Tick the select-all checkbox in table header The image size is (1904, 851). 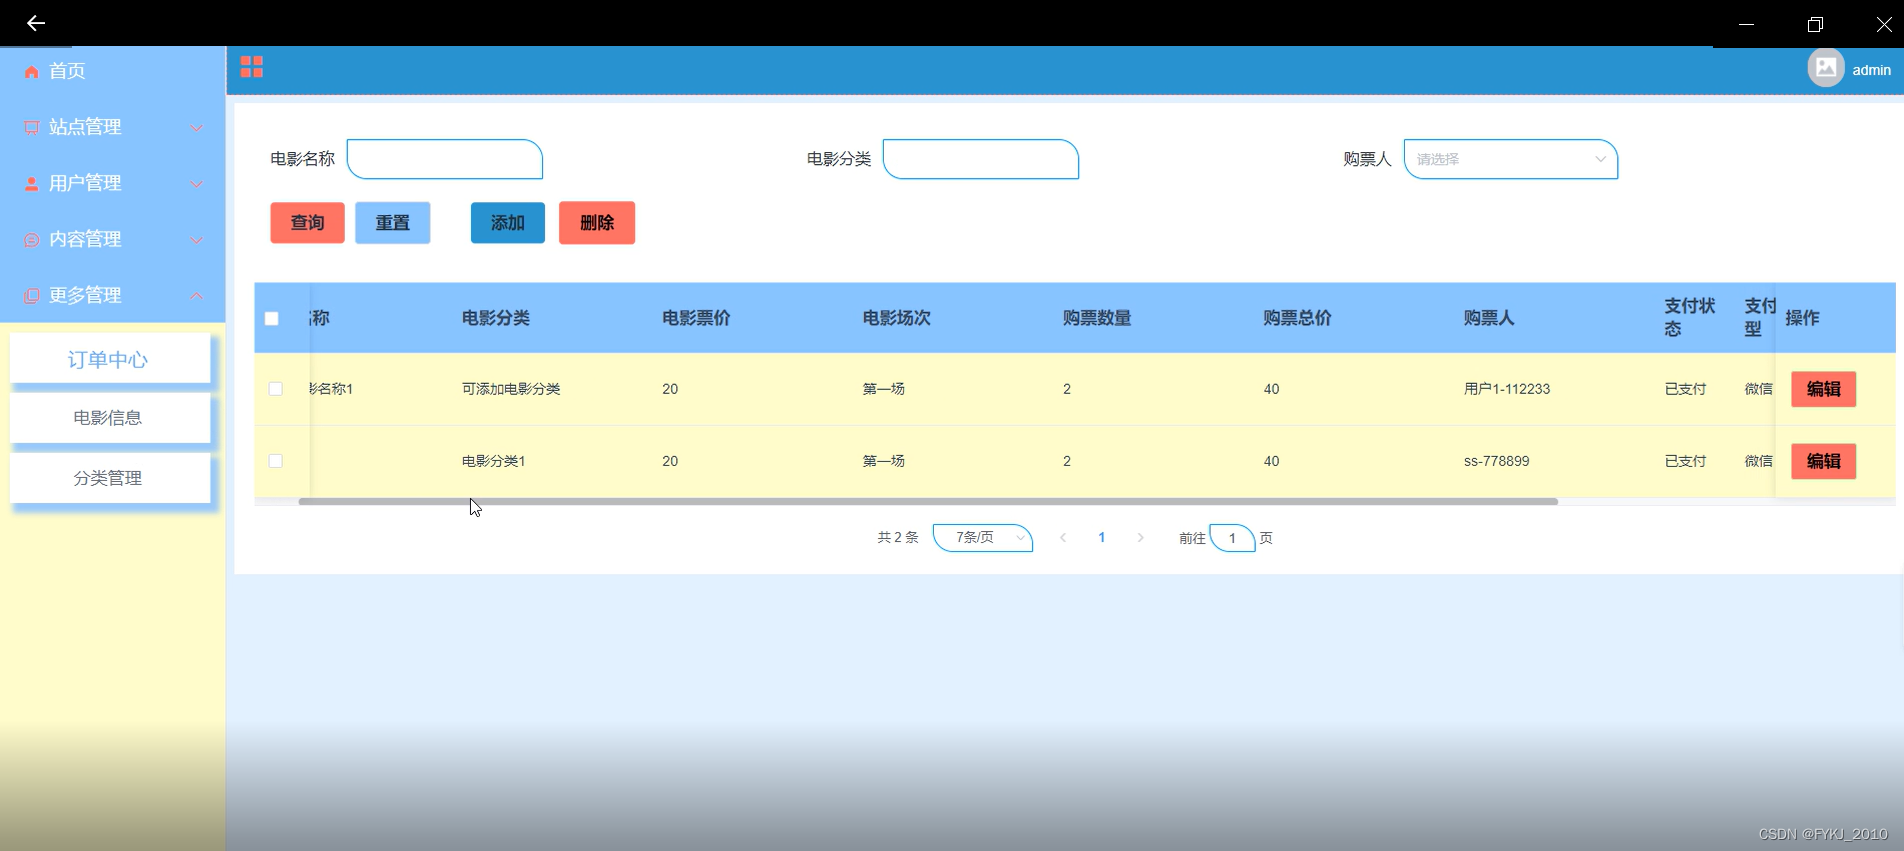click(272, 319)
